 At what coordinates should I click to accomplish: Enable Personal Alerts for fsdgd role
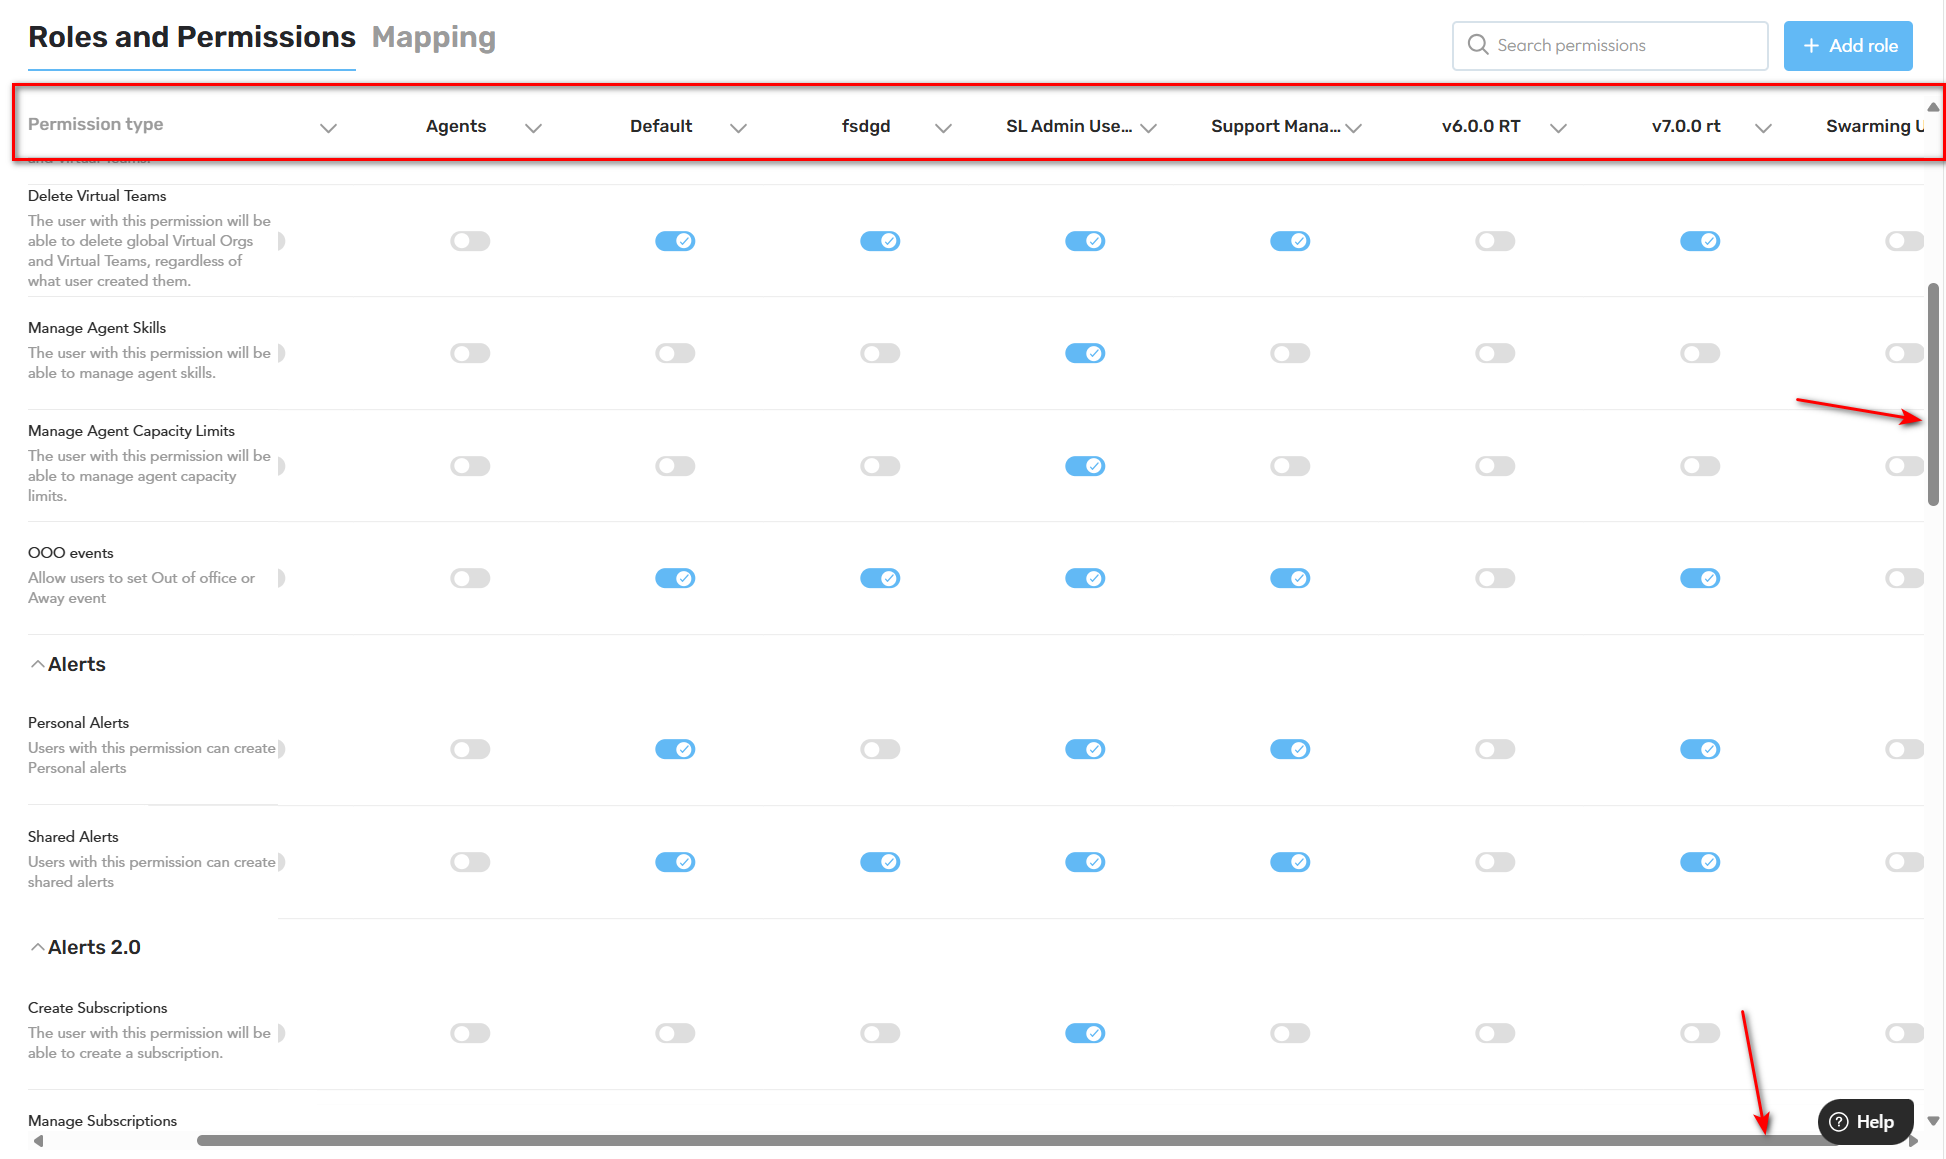tap(880, 749)
